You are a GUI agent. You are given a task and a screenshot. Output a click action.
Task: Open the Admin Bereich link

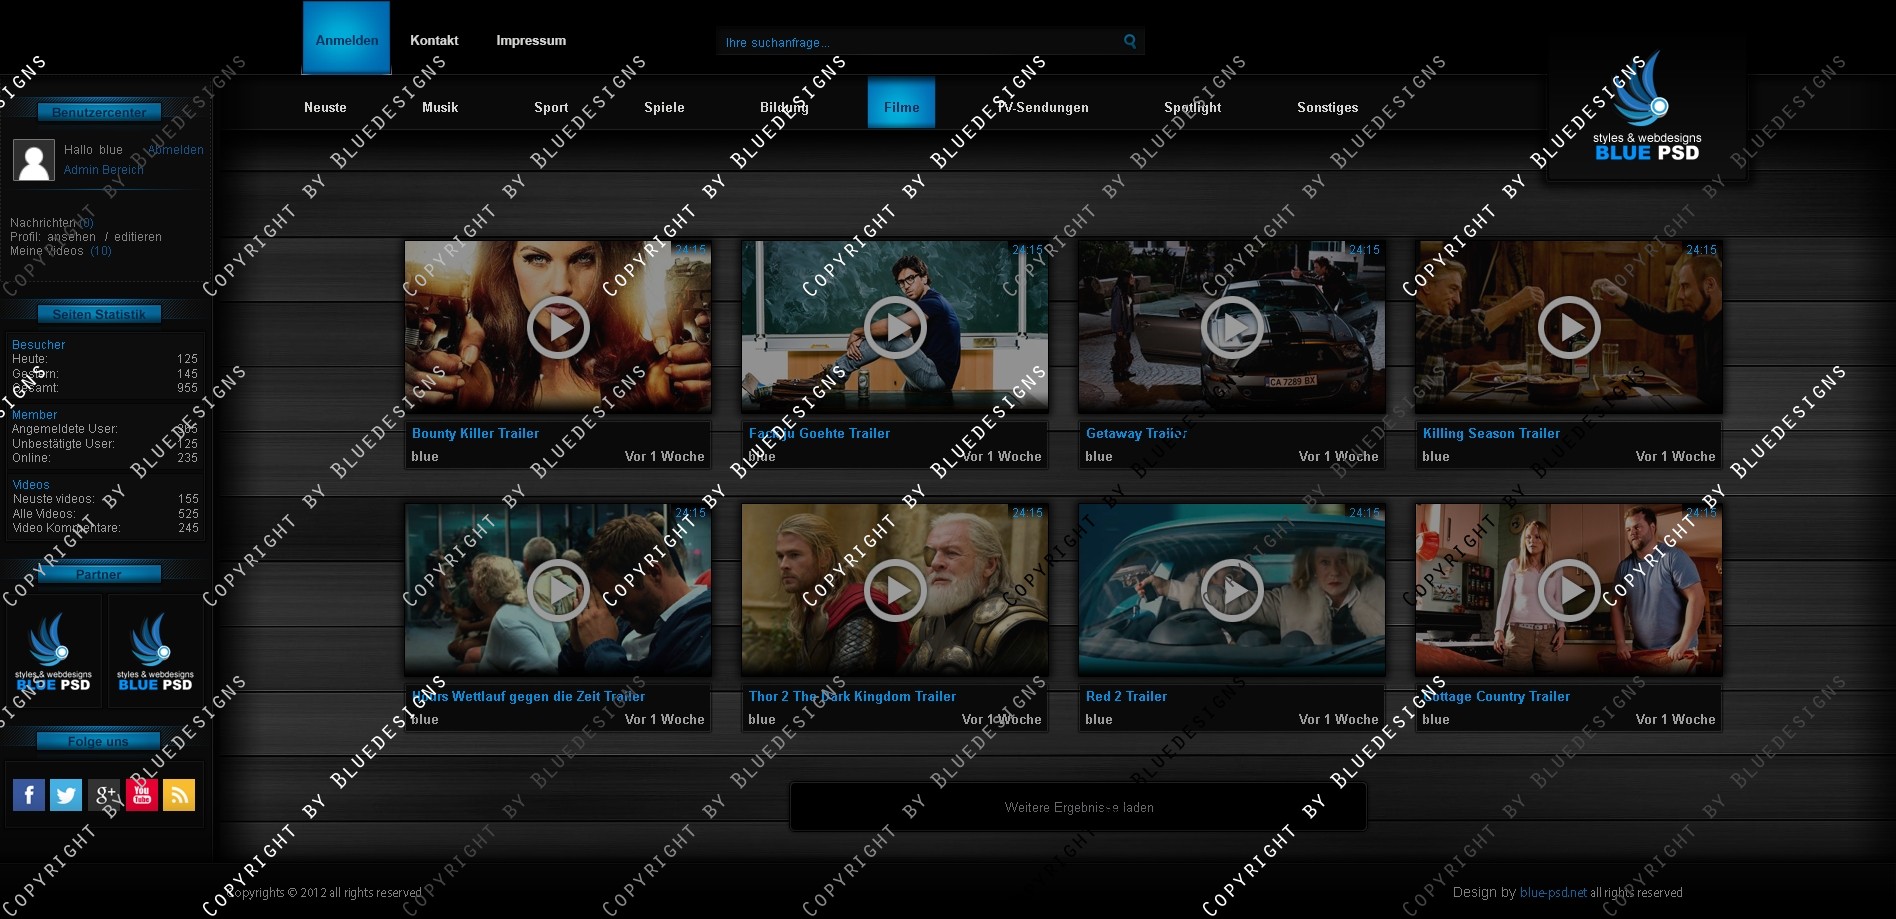click(104, 170)
